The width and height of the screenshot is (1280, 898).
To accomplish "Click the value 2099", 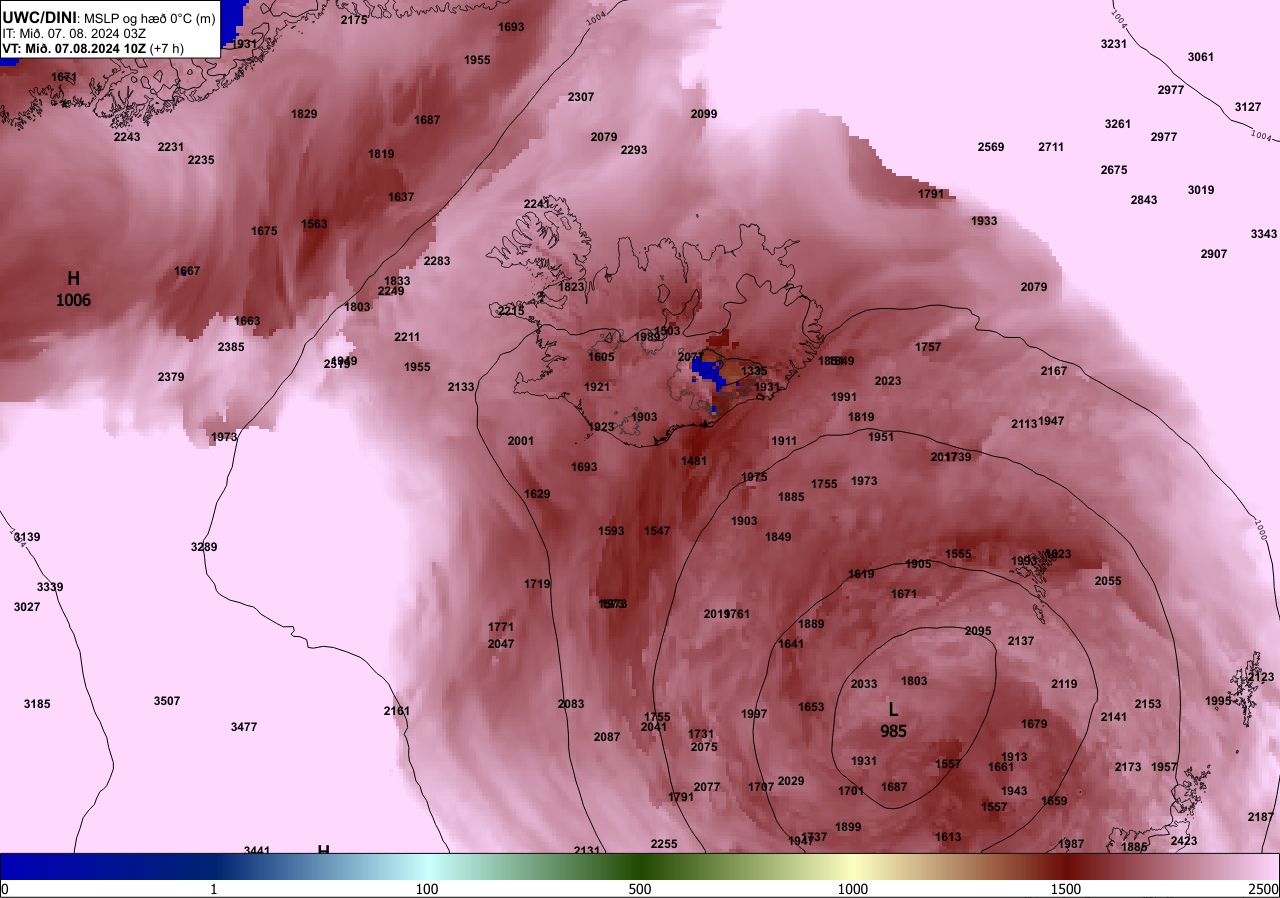I will coord(704,114).
